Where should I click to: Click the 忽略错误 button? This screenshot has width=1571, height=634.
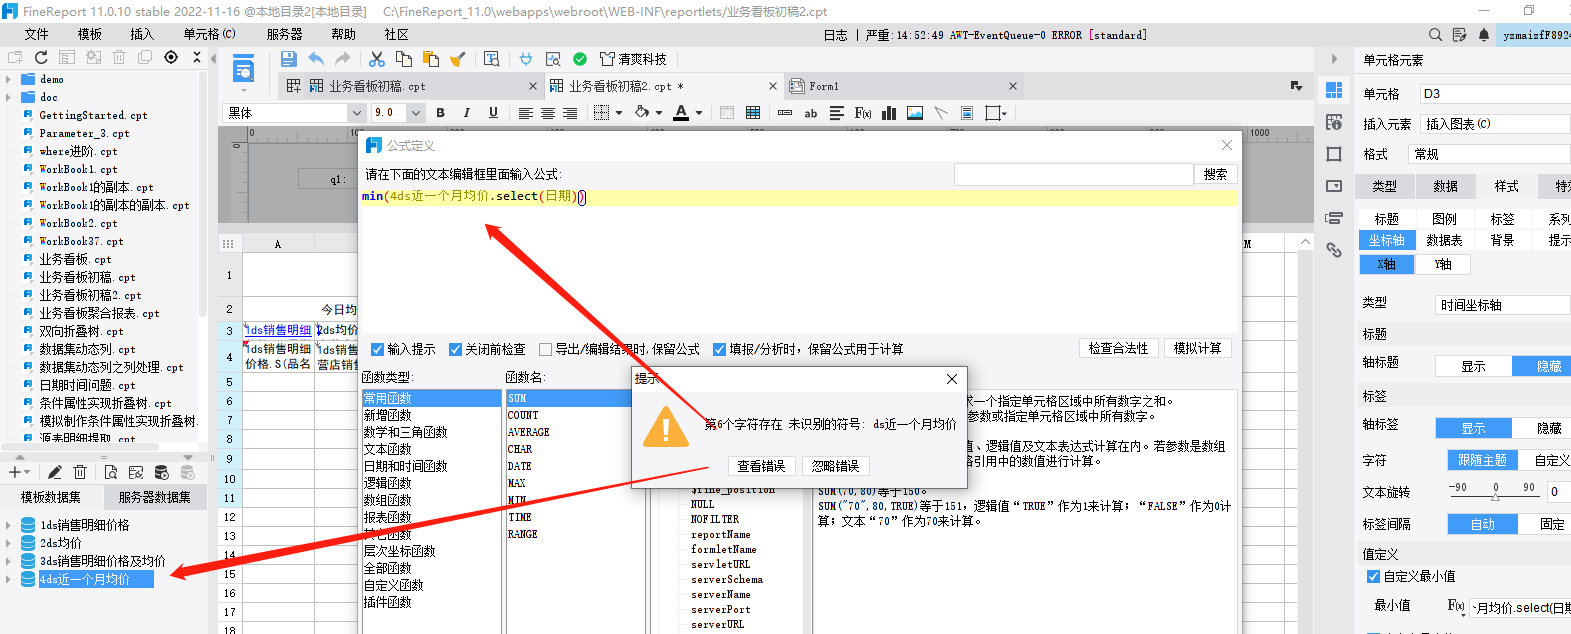(836, 466)
